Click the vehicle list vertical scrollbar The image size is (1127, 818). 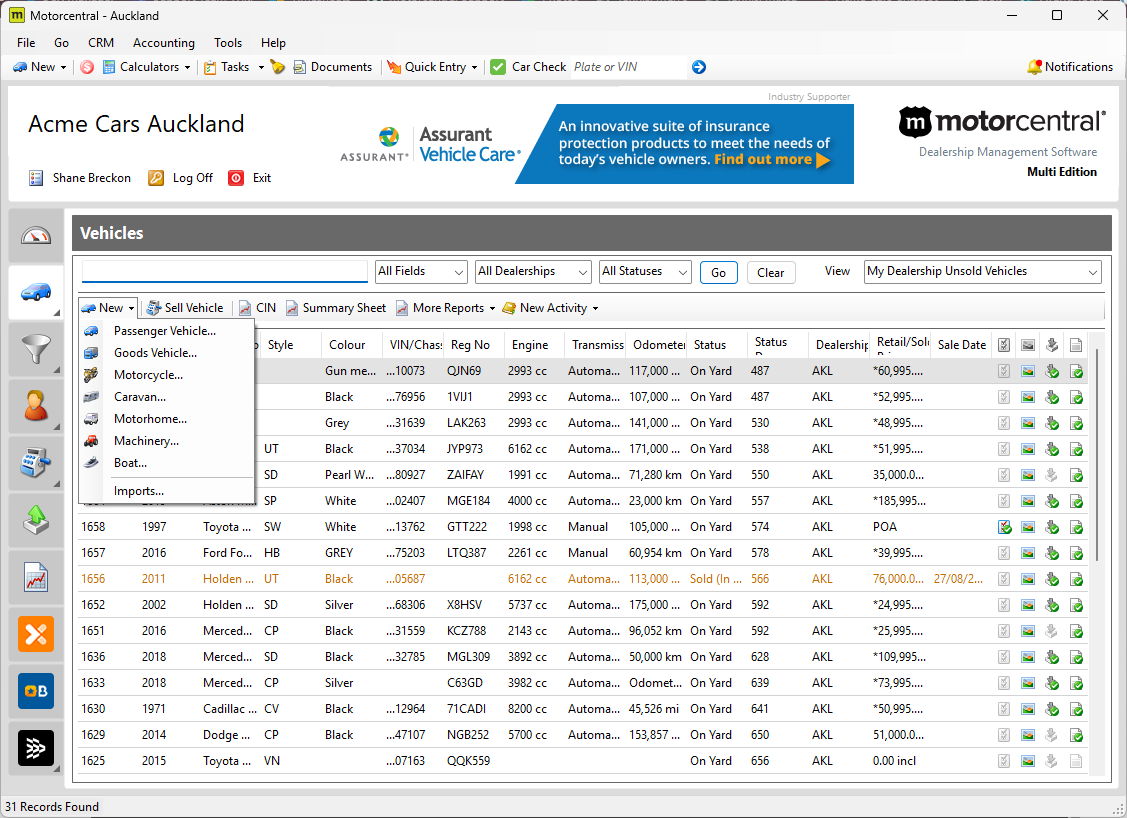pyautogui.click(x=1096, y=454)
